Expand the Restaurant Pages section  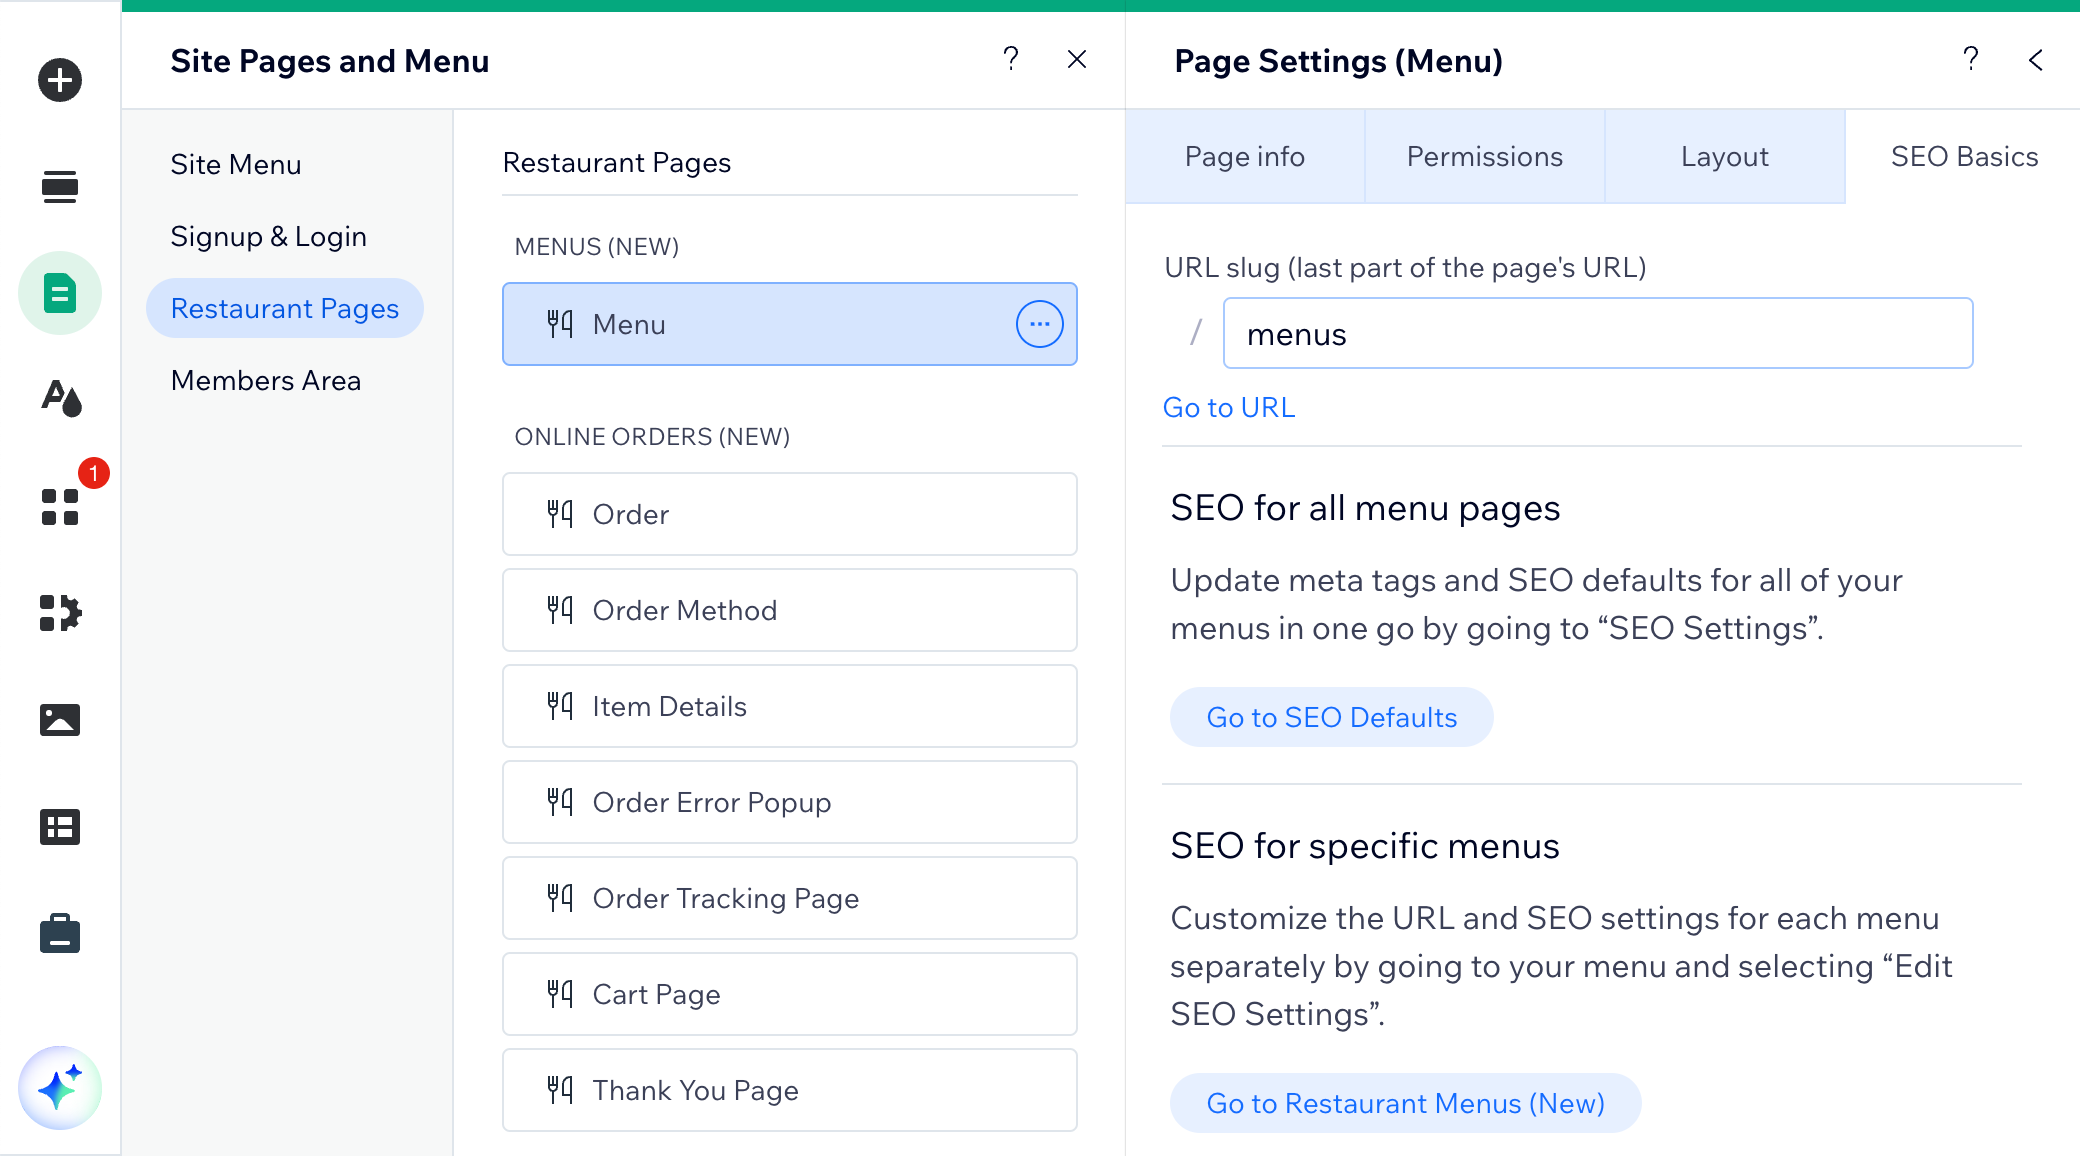point(283,308)
